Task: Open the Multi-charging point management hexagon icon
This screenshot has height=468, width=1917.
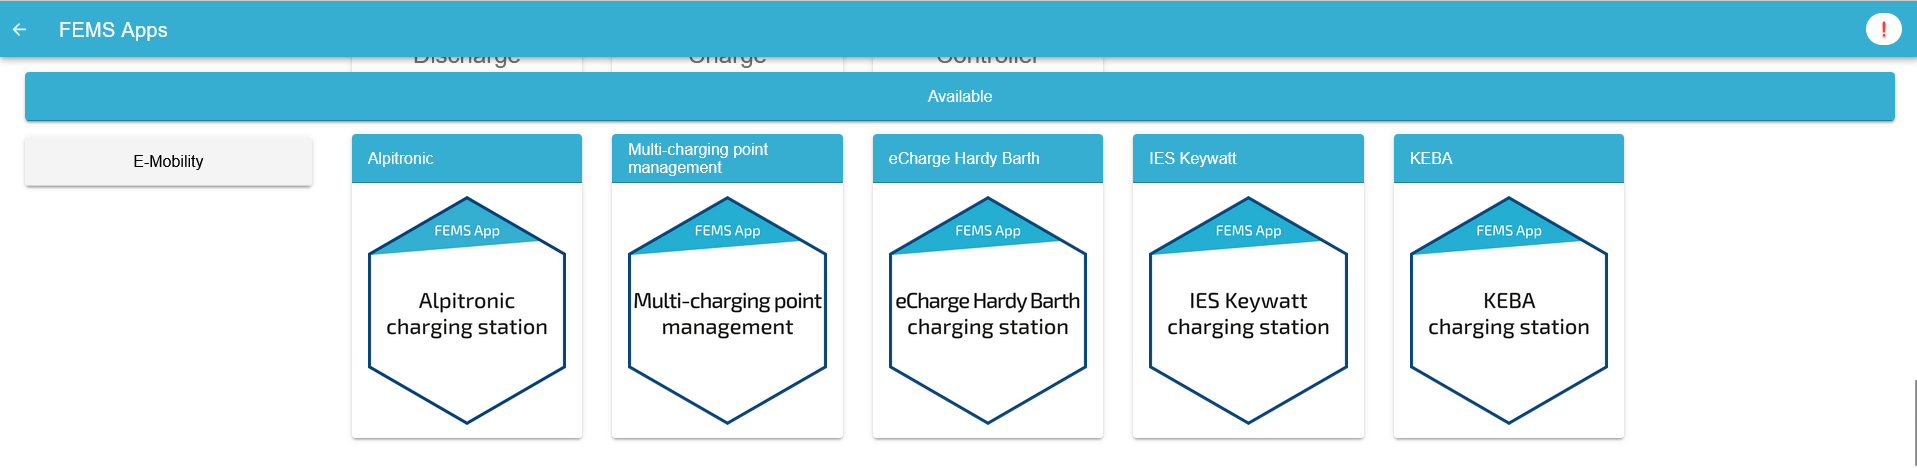Action: coord(727,311)
